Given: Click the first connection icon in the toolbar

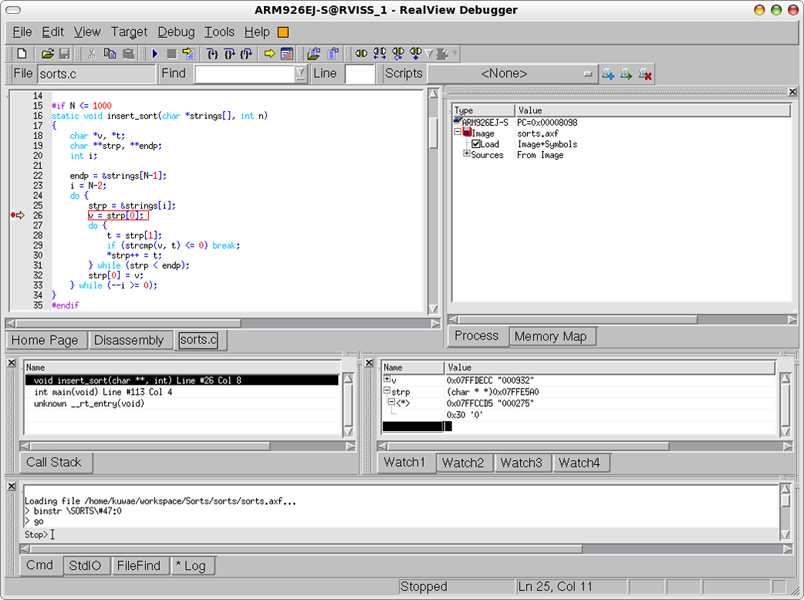Looking at the screenshot, I should [x=361, y=53].
